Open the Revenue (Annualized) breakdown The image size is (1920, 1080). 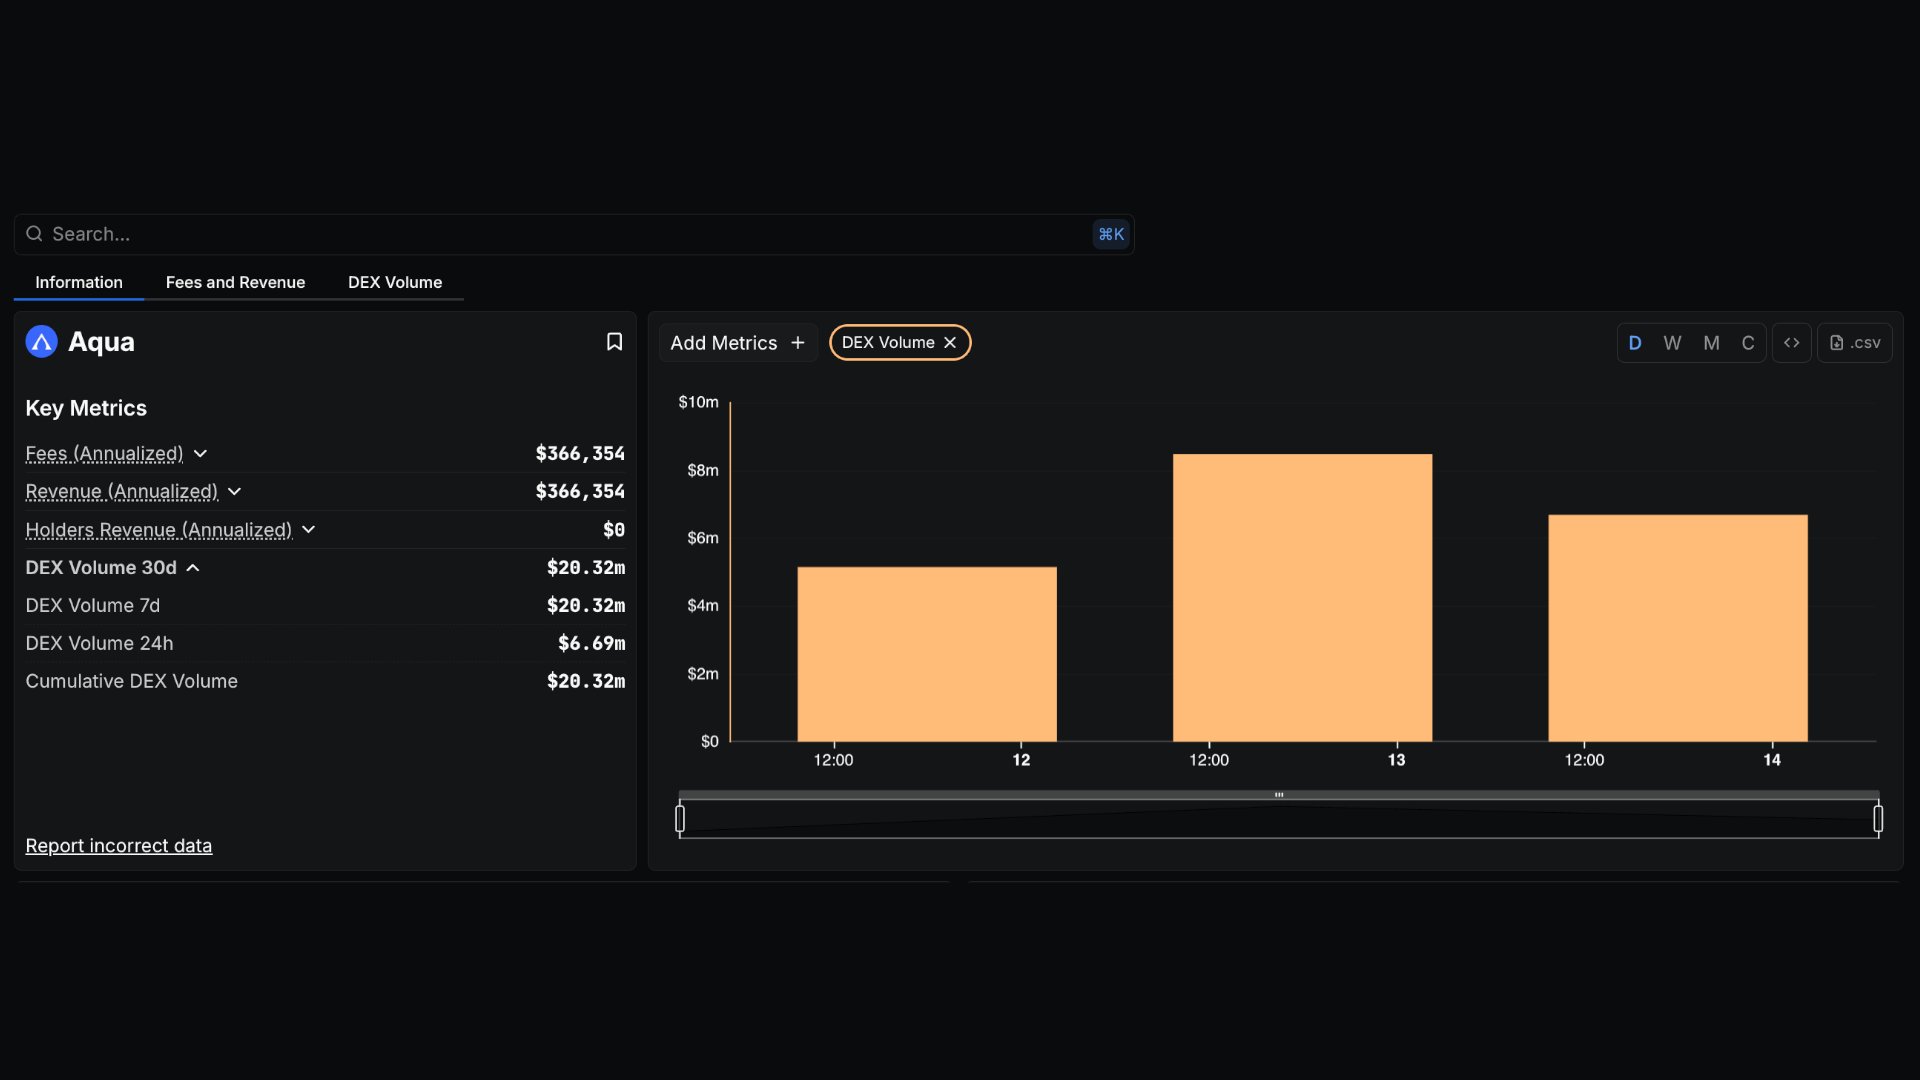(x=233, y=491)
